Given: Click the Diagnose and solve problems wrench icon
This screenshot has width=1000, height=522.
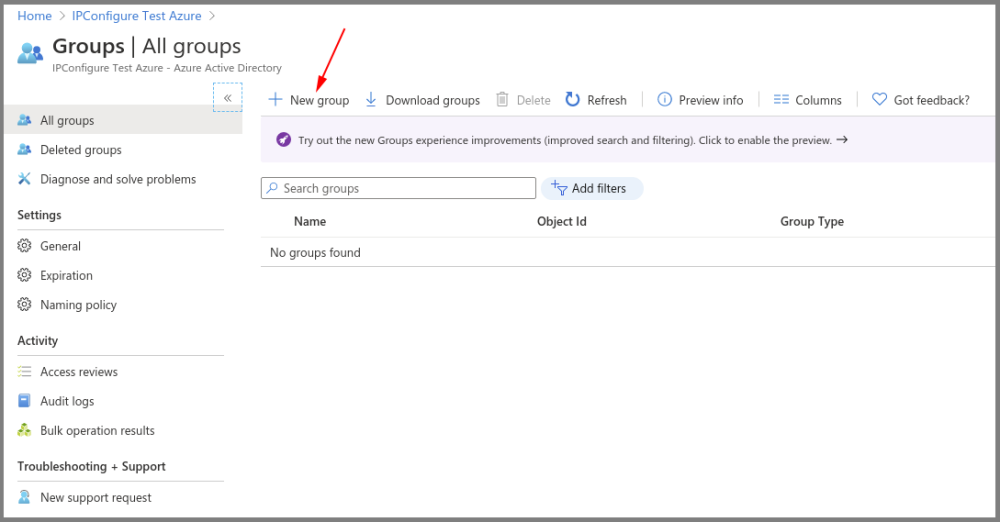Looking at the screenshot, I should [25, 179].
